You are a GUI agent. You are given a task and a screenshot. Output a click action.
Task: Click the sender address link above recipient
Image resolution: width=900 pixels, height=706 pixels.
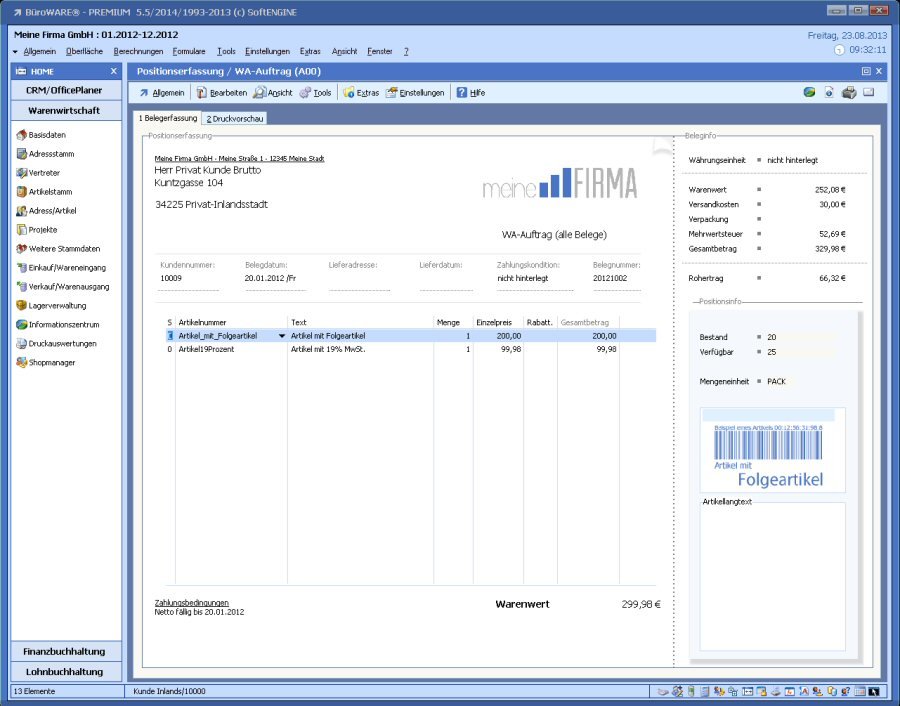tap(239, 158)
